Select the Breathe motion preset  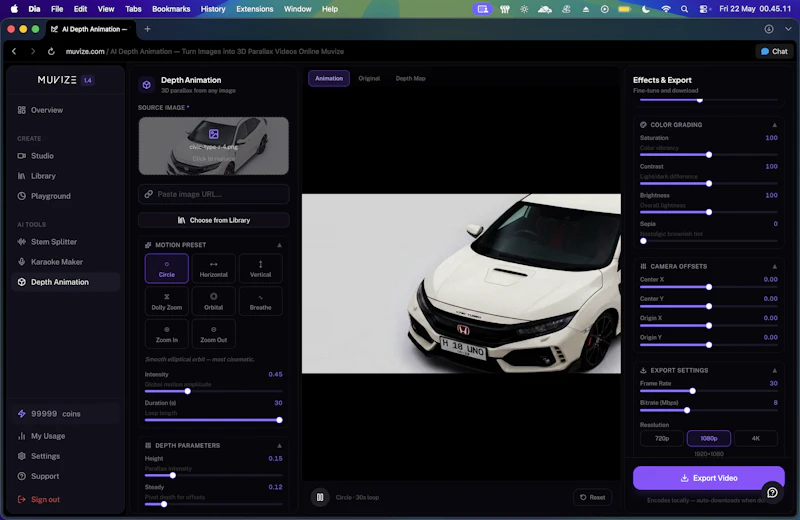(x=261, y=302)
